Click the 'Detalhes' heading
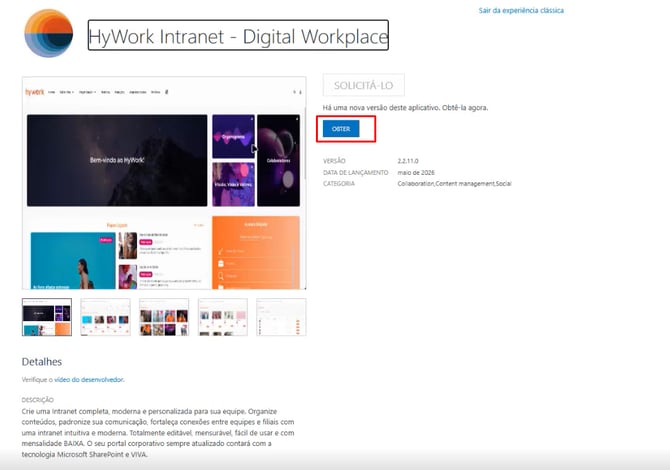Screen dimensions: 670x470 pyautogui.click(x=42, y=361)
